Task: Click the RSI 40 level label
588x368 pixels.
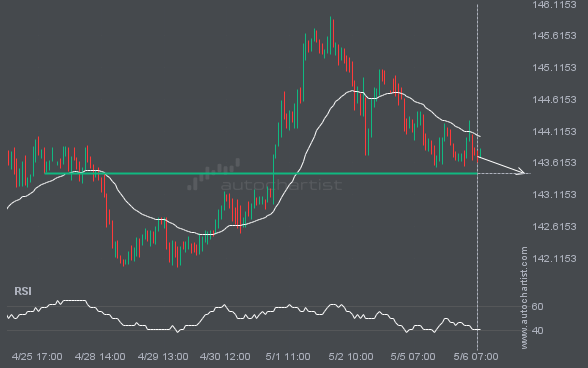Action: (537, 330)
